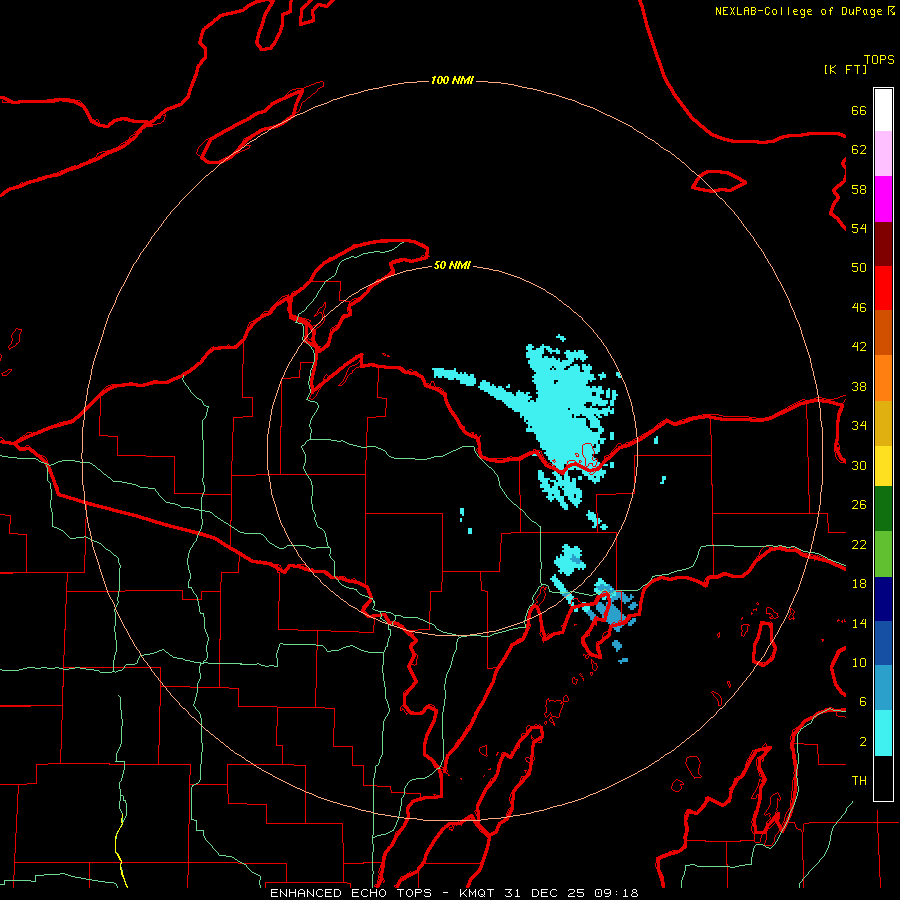Click the 31 DEC 25 date stamp
The image size is (900, 900).
click(544, 893)
